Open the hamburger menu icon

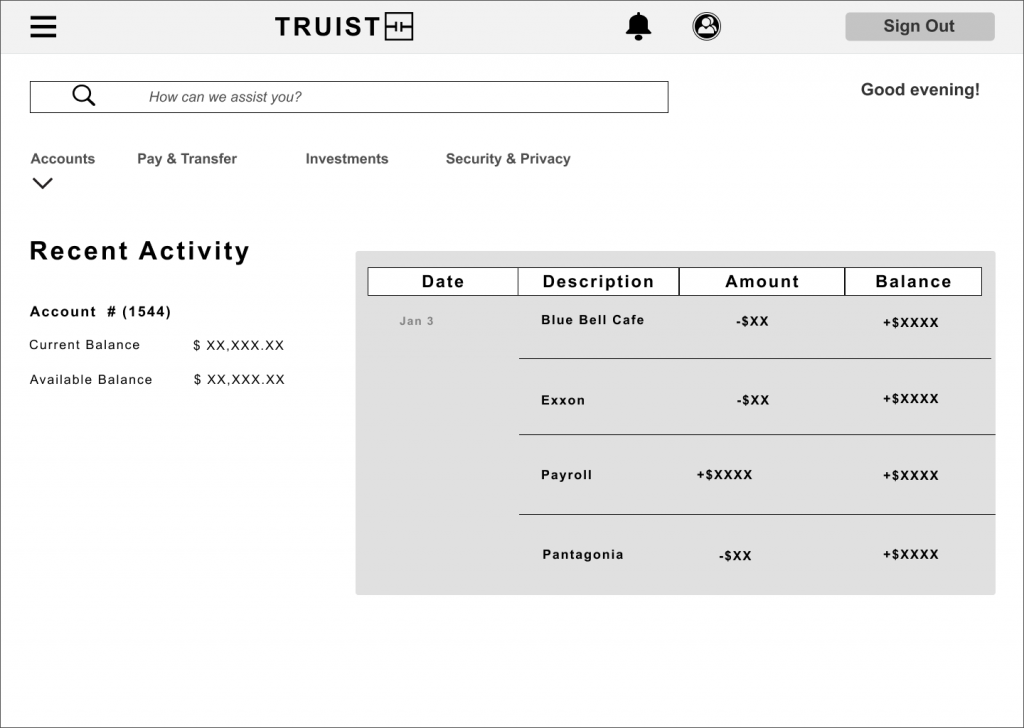(43, 27)
